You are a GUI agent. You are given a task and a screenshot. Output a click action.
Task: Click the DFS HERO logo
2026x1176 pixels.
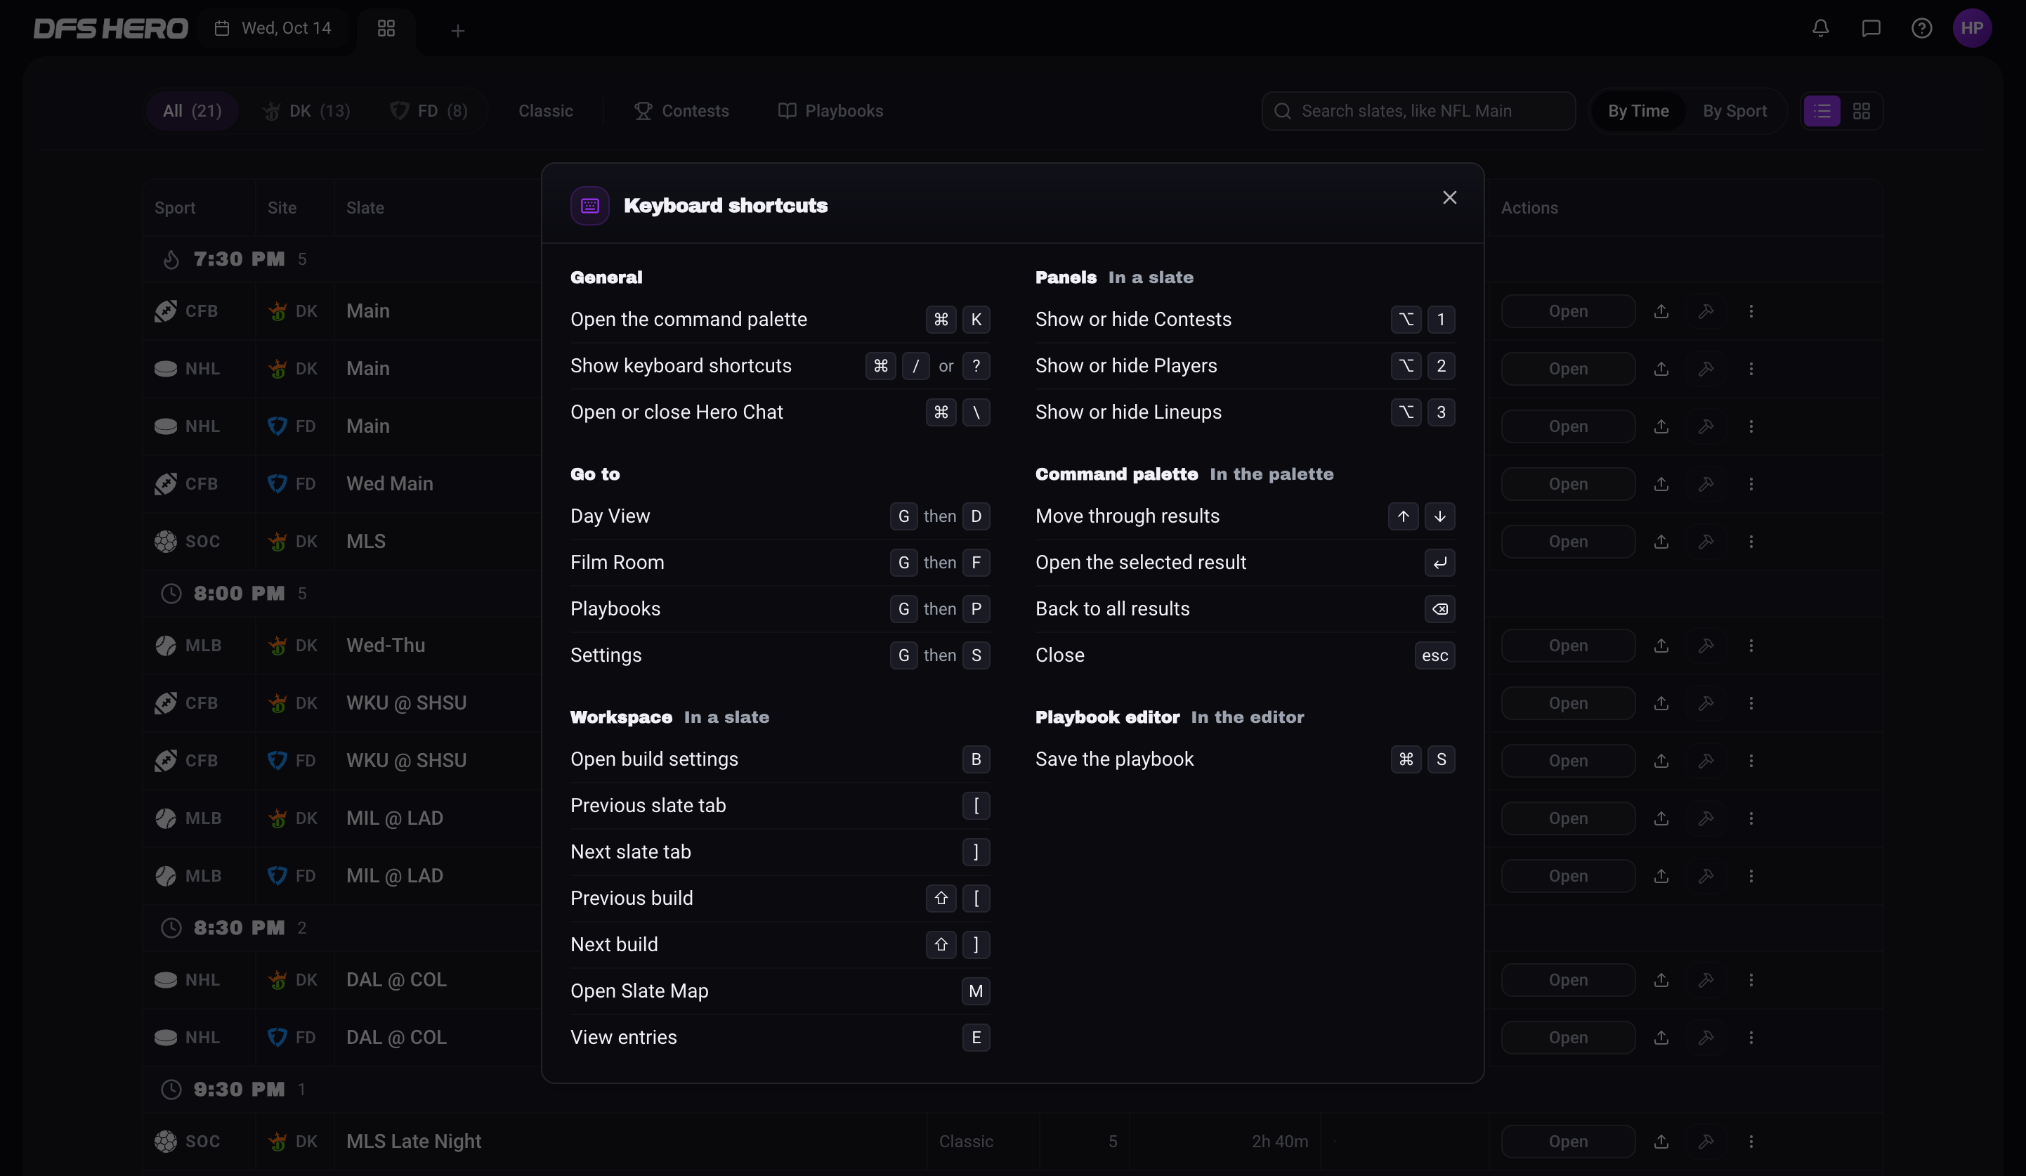coord(111,28)
